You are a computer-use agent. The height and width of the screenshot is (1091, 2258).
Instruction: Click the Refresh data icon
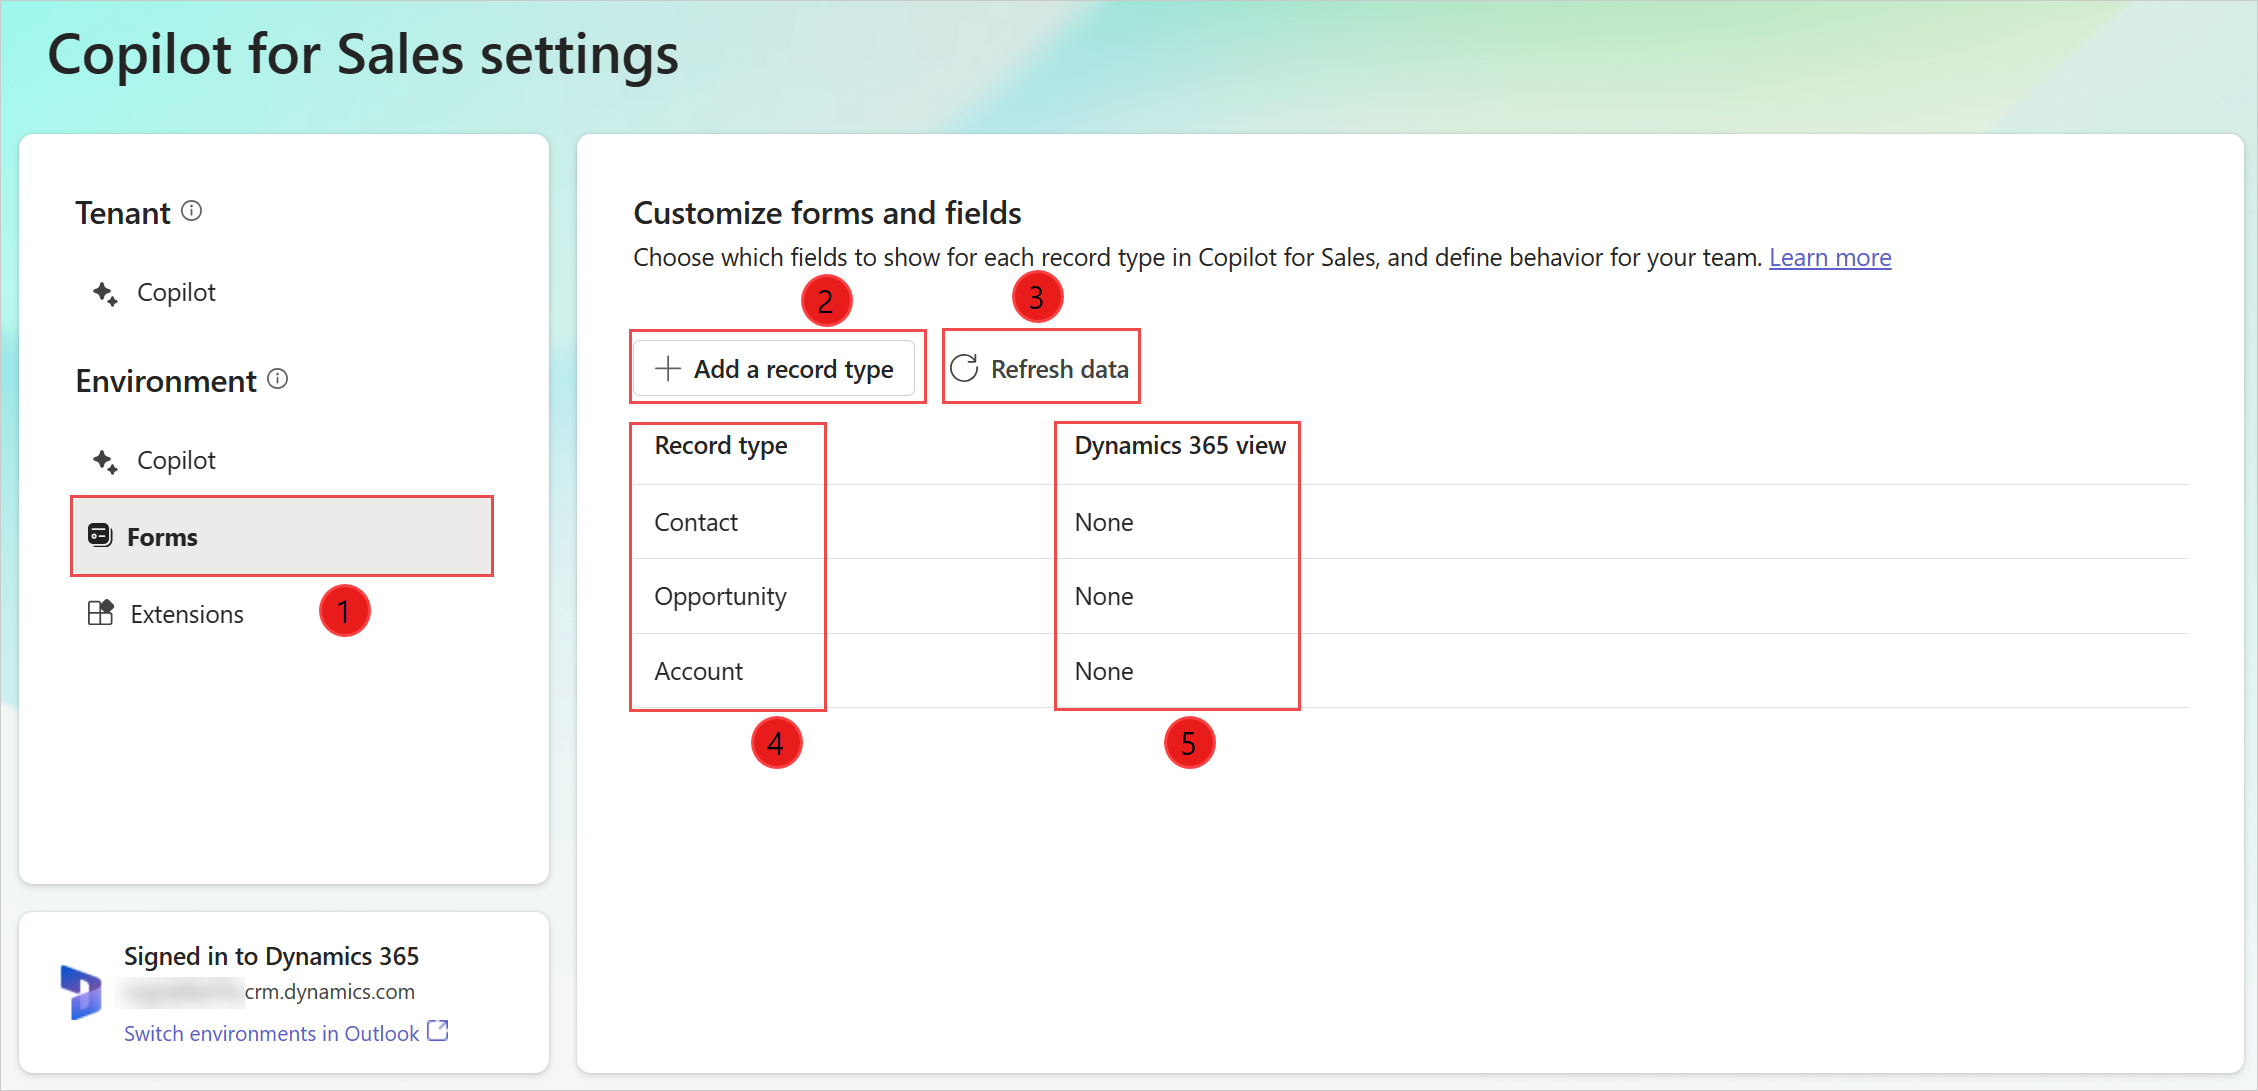click(x=962, y=370)
